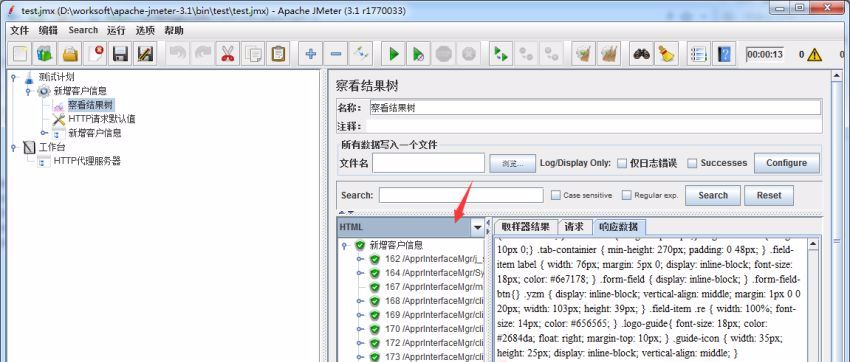Collapse the 测试计划 tree node
The width and height of the screenshot is (850, 362).
14,77
